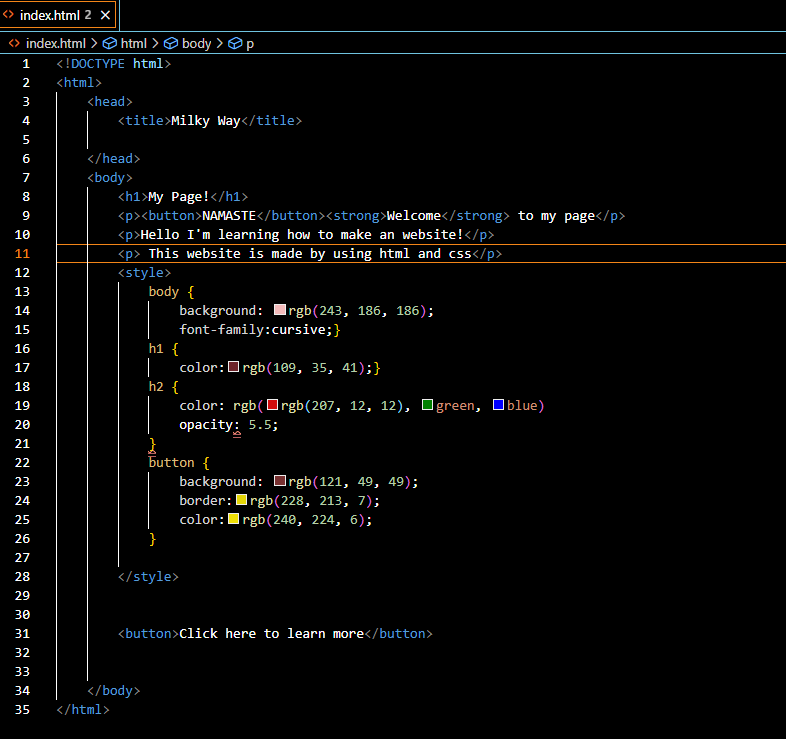Select the p element in the breadcrumb
The image size is (786, 739).
coord(250,43)
